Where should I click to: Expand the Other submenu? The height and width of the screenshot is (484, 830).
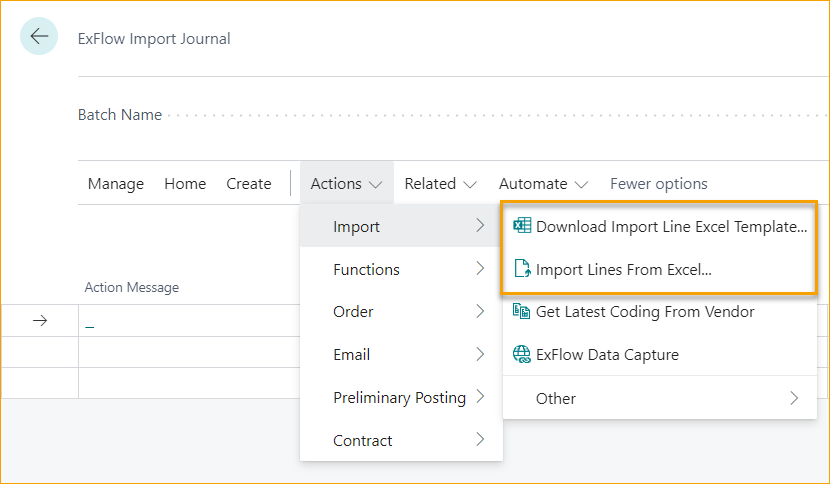(660, 398)
